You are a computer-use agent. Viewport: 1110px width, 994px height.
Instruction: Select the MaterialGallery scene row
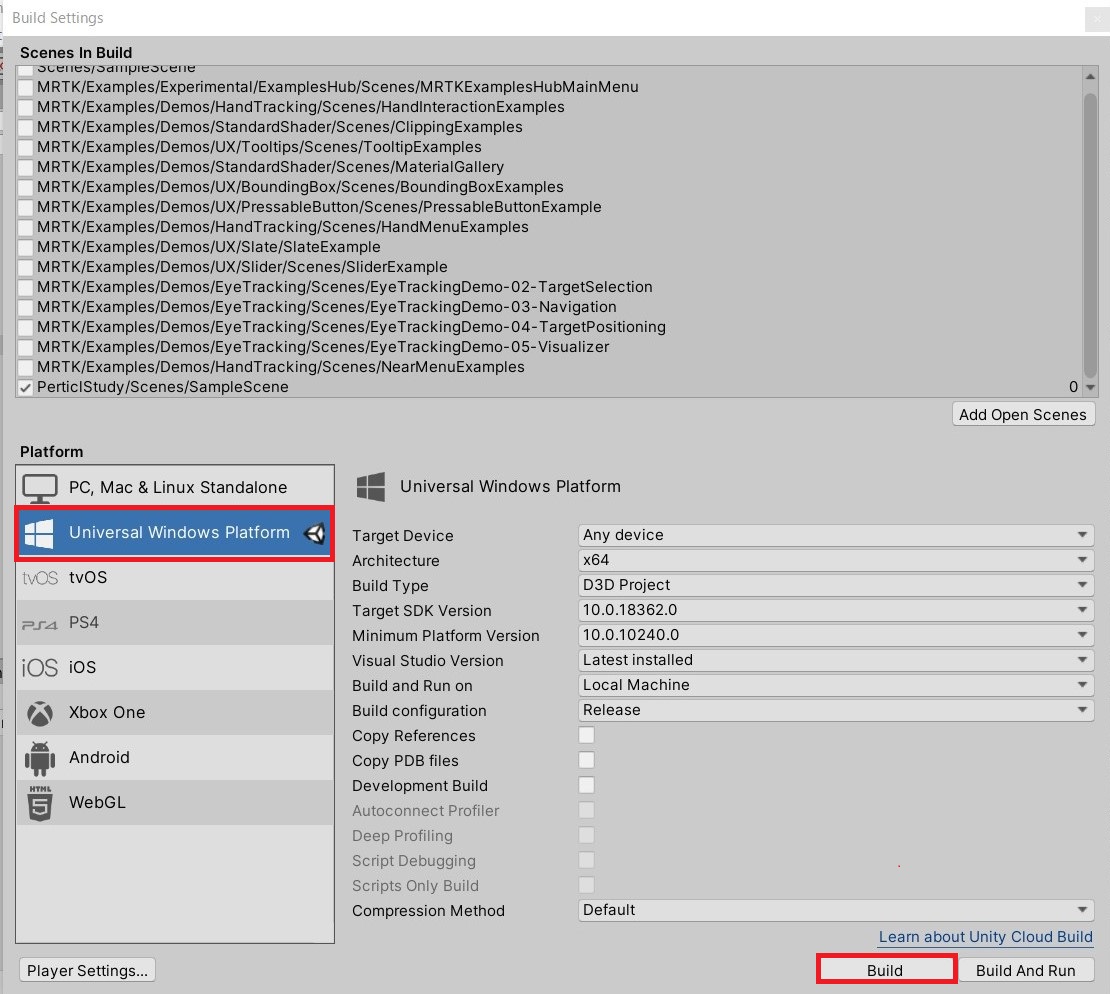pos(549,167)
